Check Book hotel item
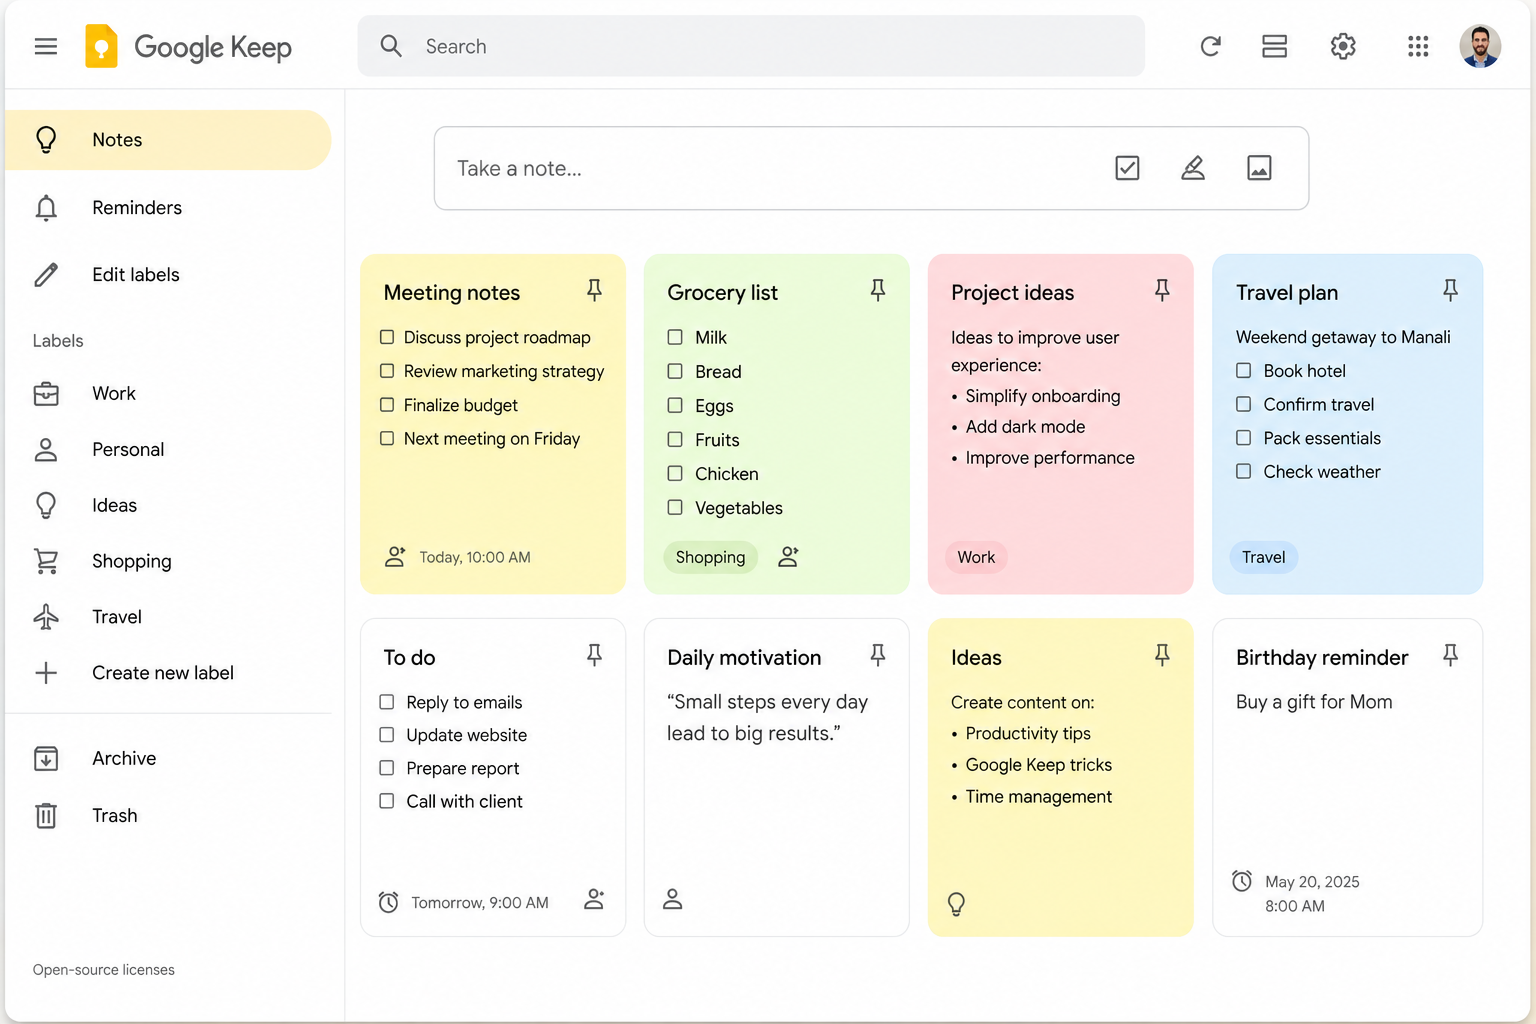This screenshot has width=1536, height=1024. [x=1243, y=370]
